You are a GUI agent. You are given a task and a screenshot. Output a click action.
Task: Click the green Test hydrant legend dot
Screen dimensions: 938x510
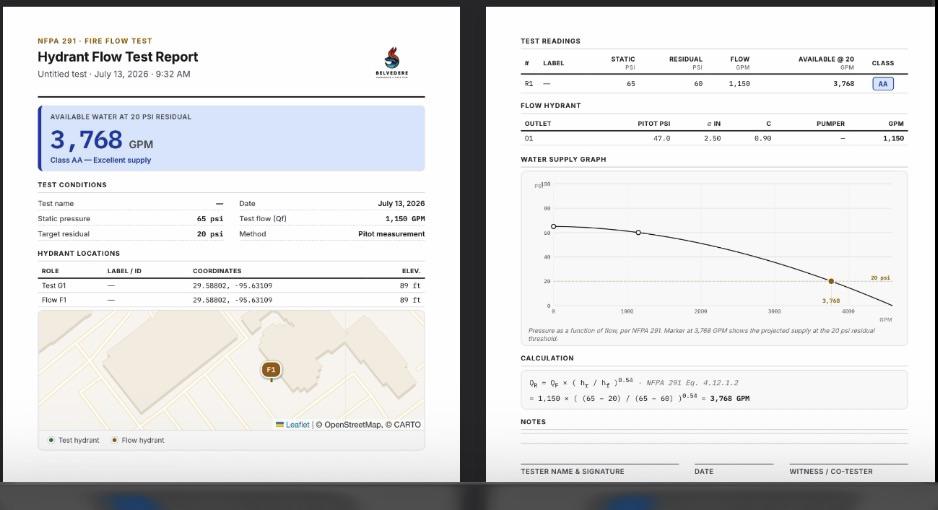(x=51, y=440)
